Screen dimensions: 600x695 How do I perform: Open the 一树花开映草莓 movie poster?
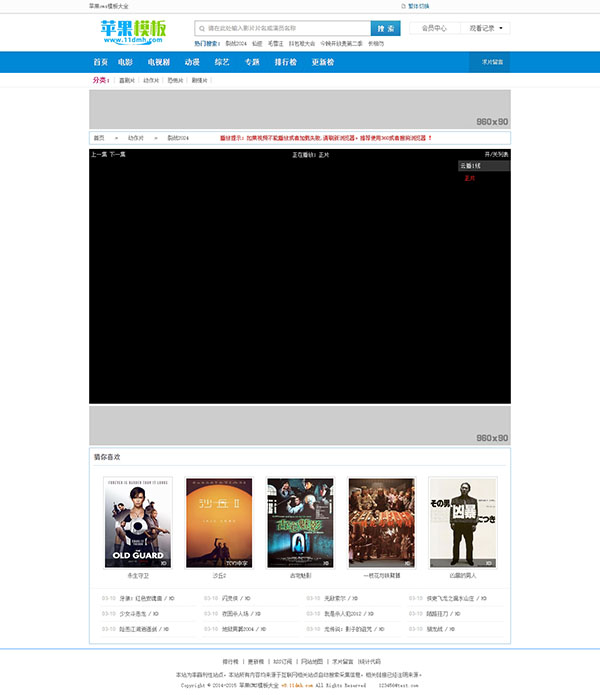pos(381,522)
